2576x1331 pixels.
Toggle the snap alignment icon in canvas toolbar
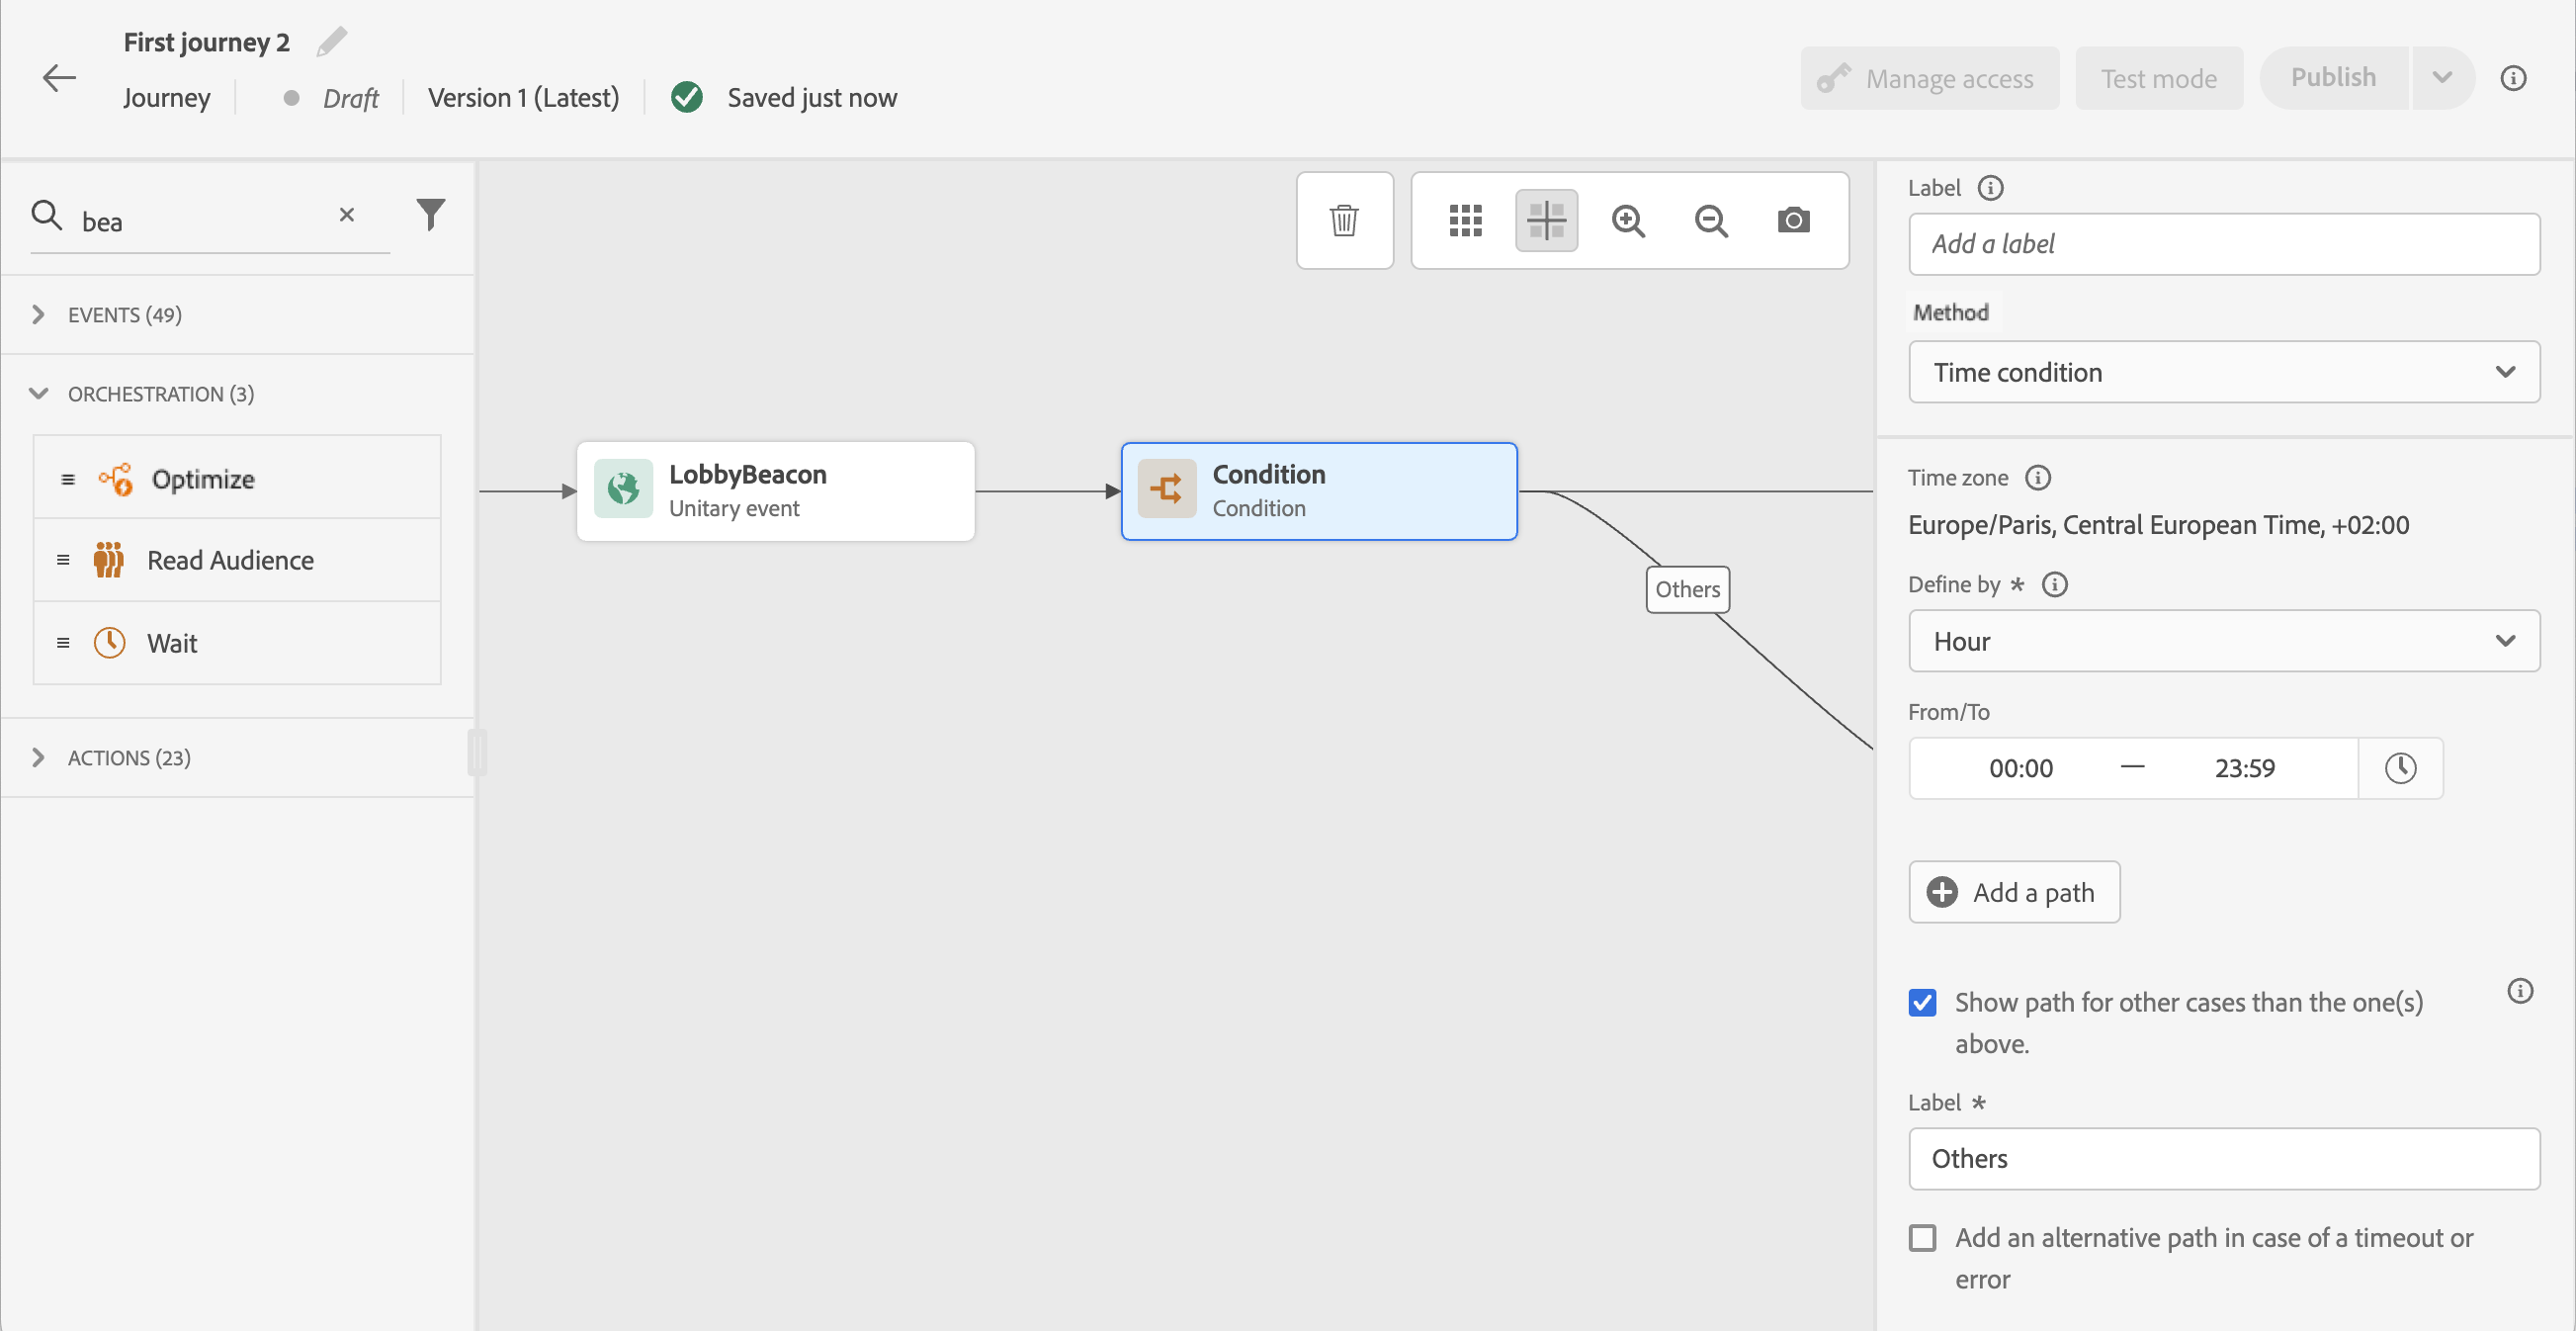point(1546,220)
